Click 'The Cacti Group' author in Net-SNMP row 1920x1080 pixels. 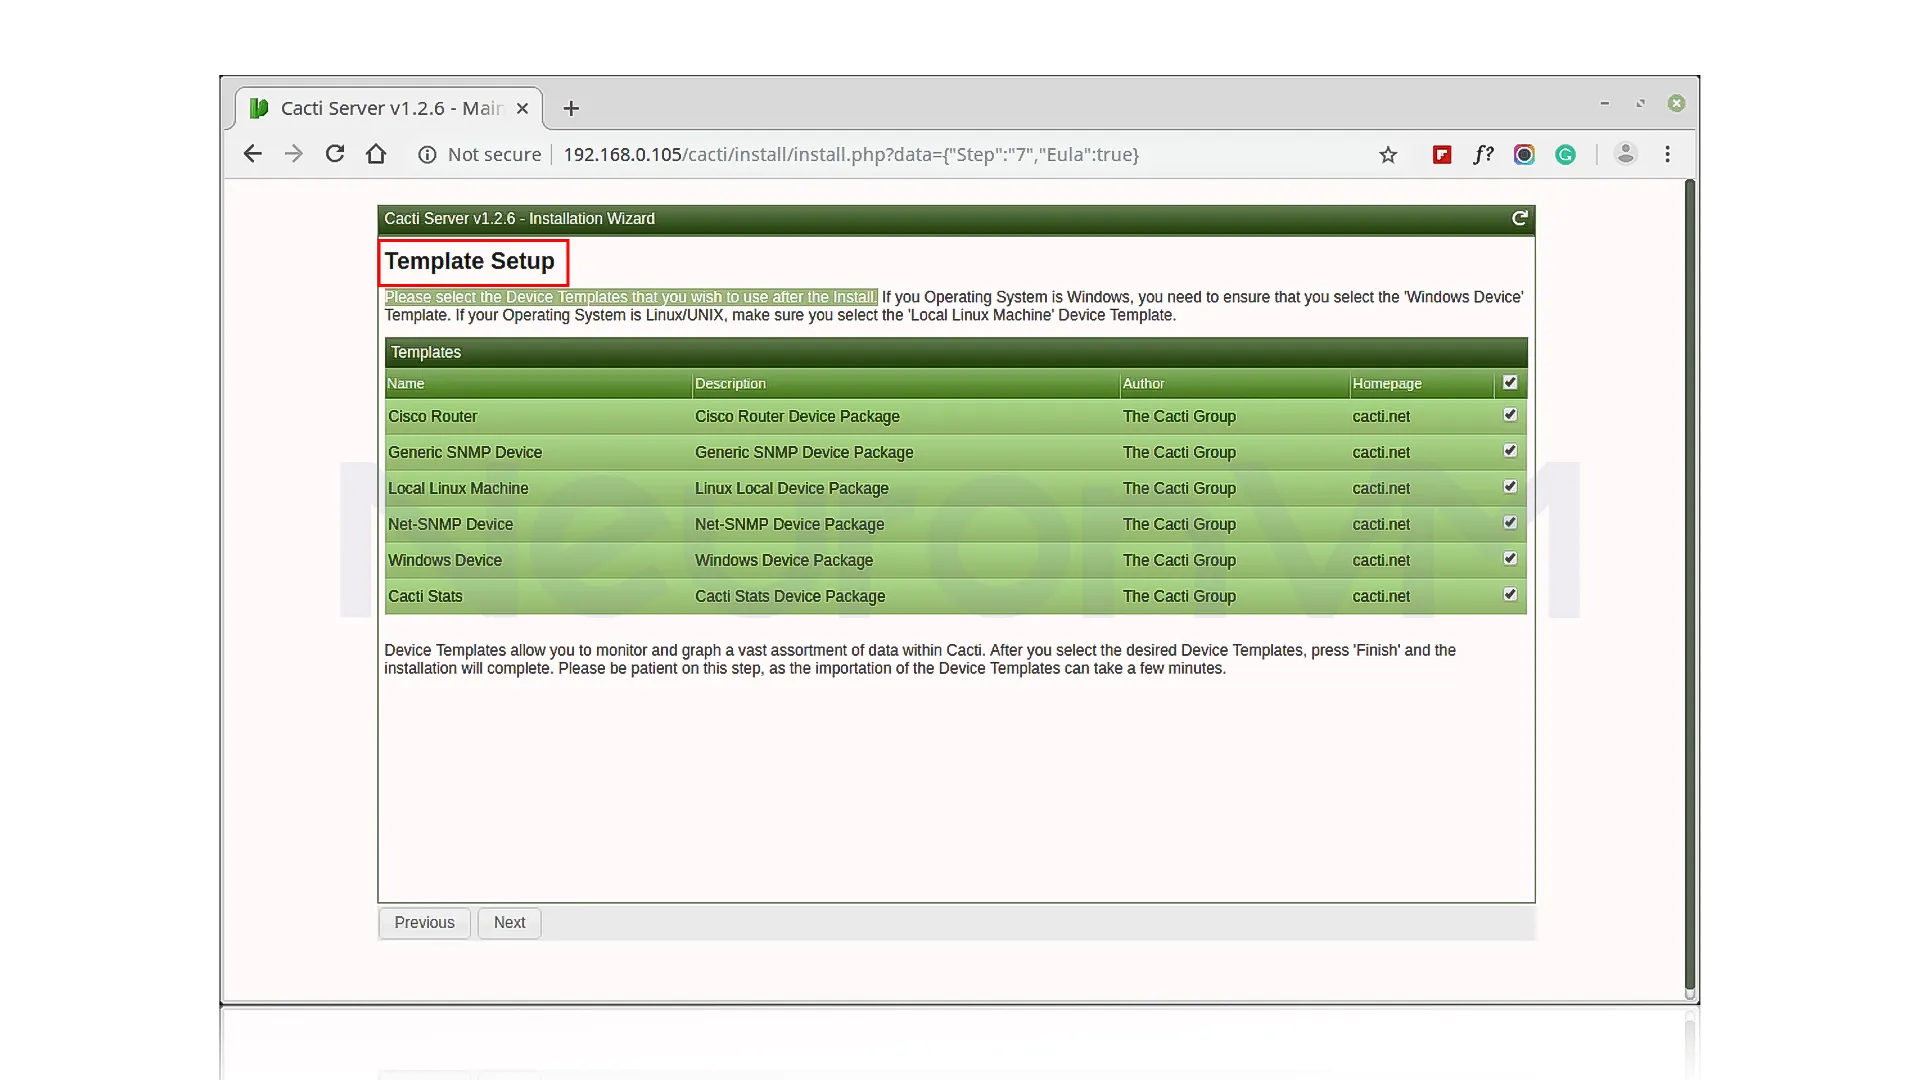coord(1179,524)
